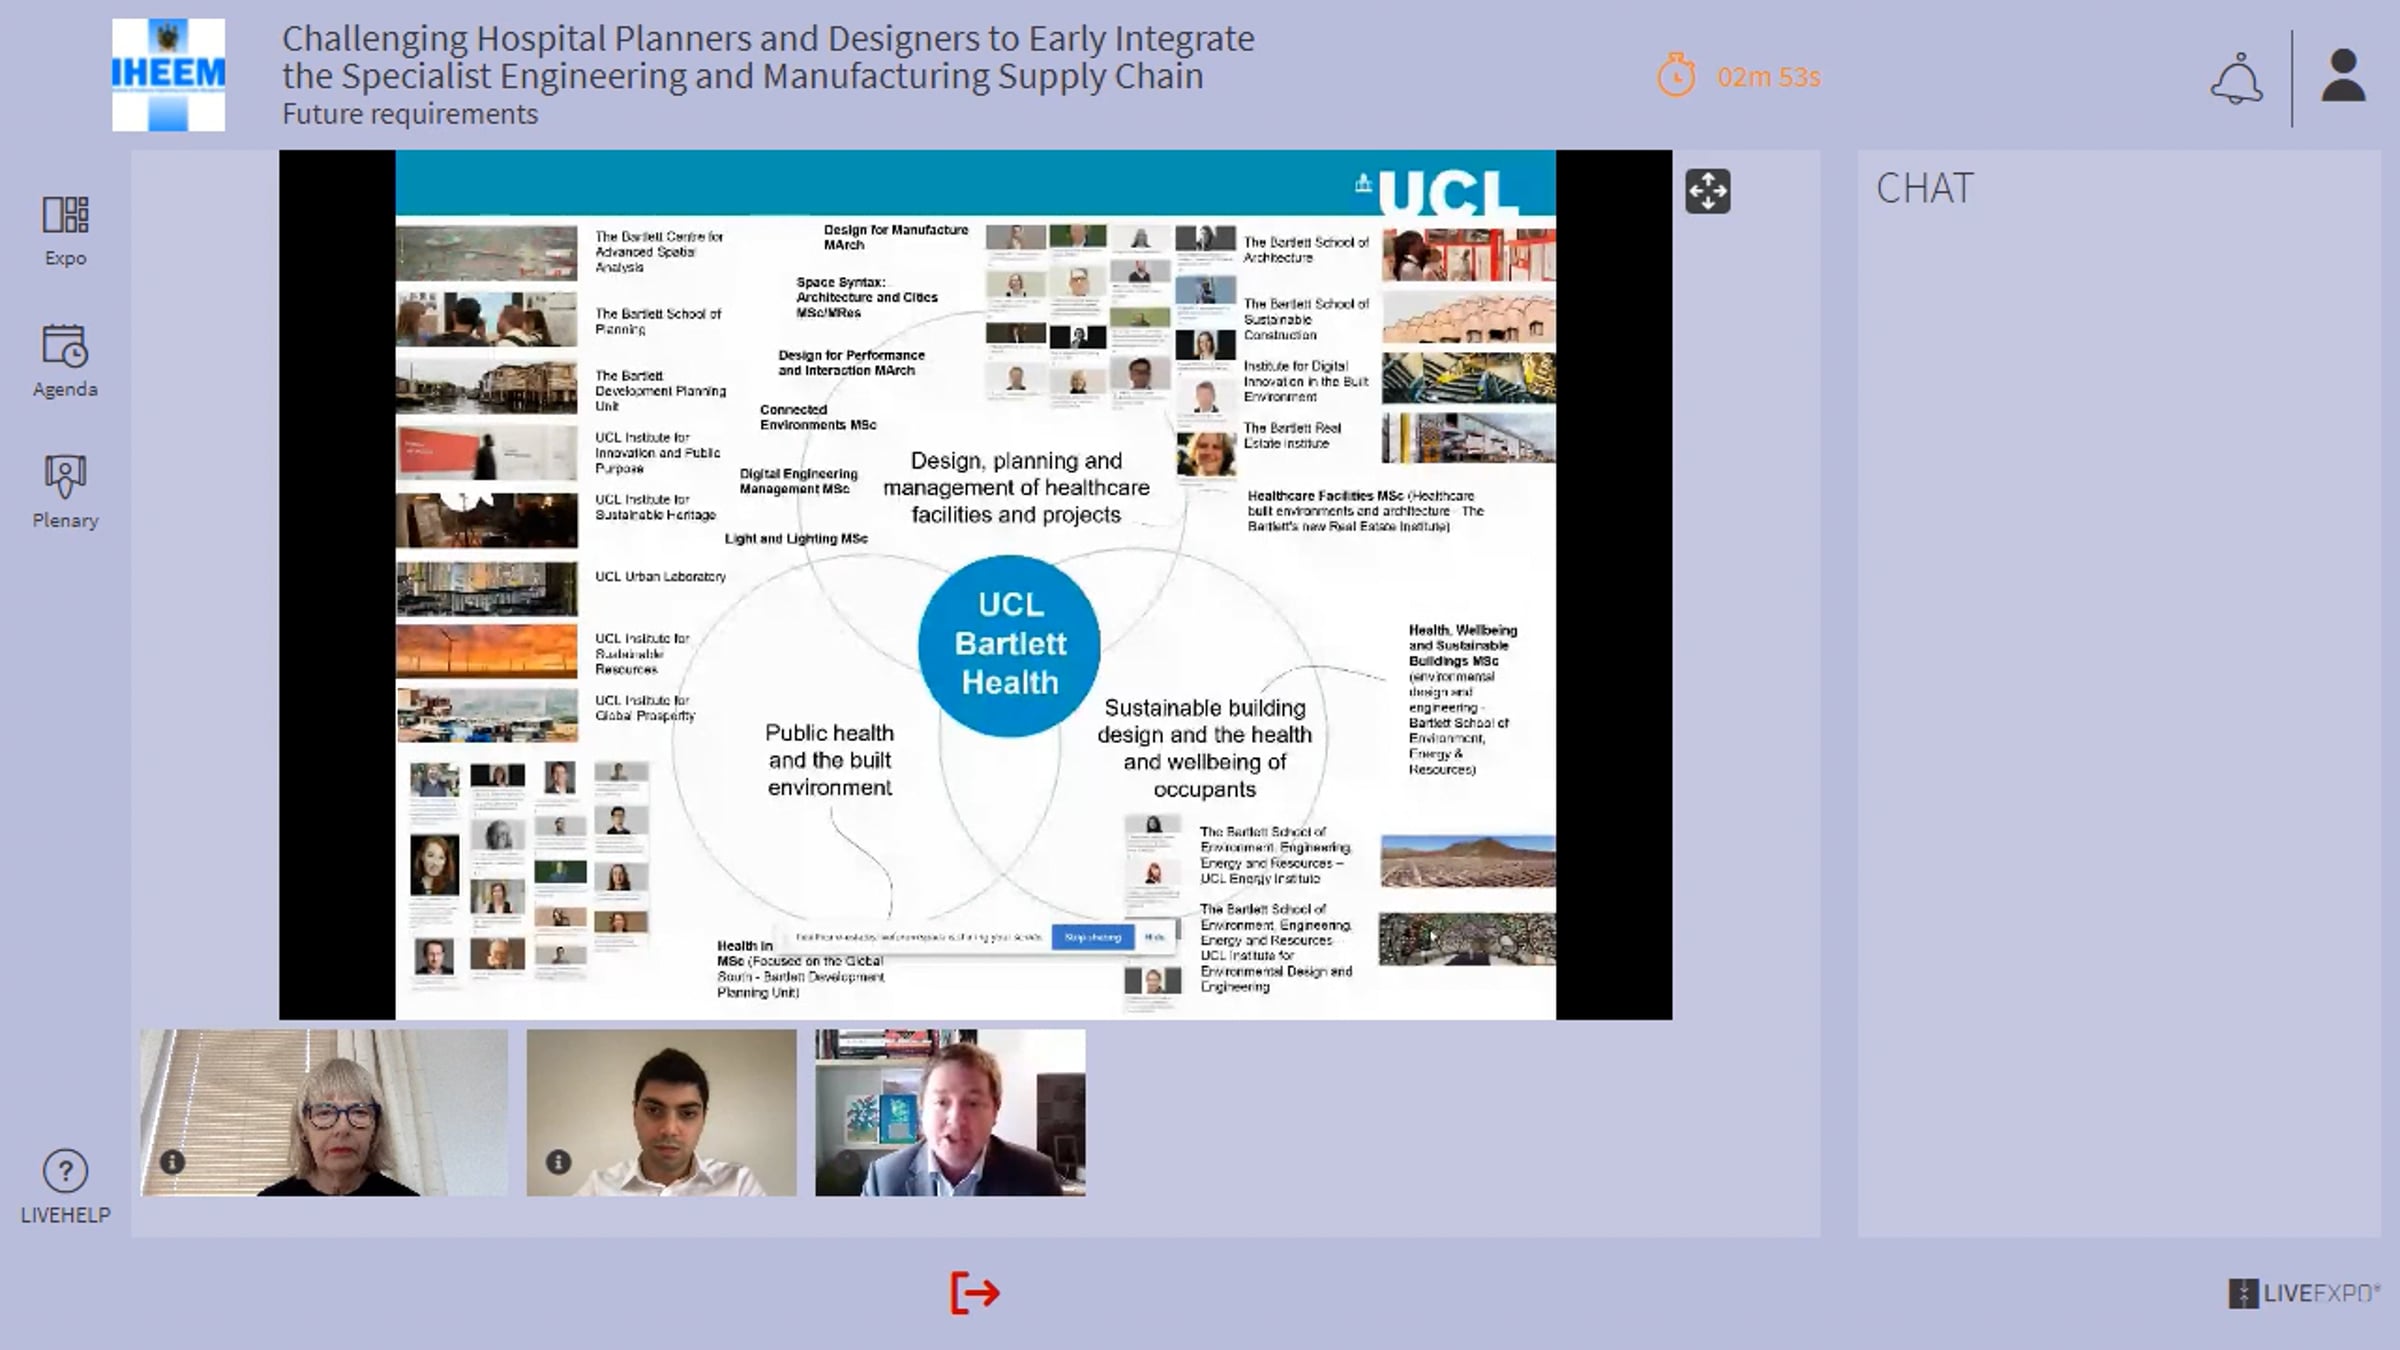Click the LiveExpo logo link
The height and width of the screenshot is (1350, 2400).
2303,1293
